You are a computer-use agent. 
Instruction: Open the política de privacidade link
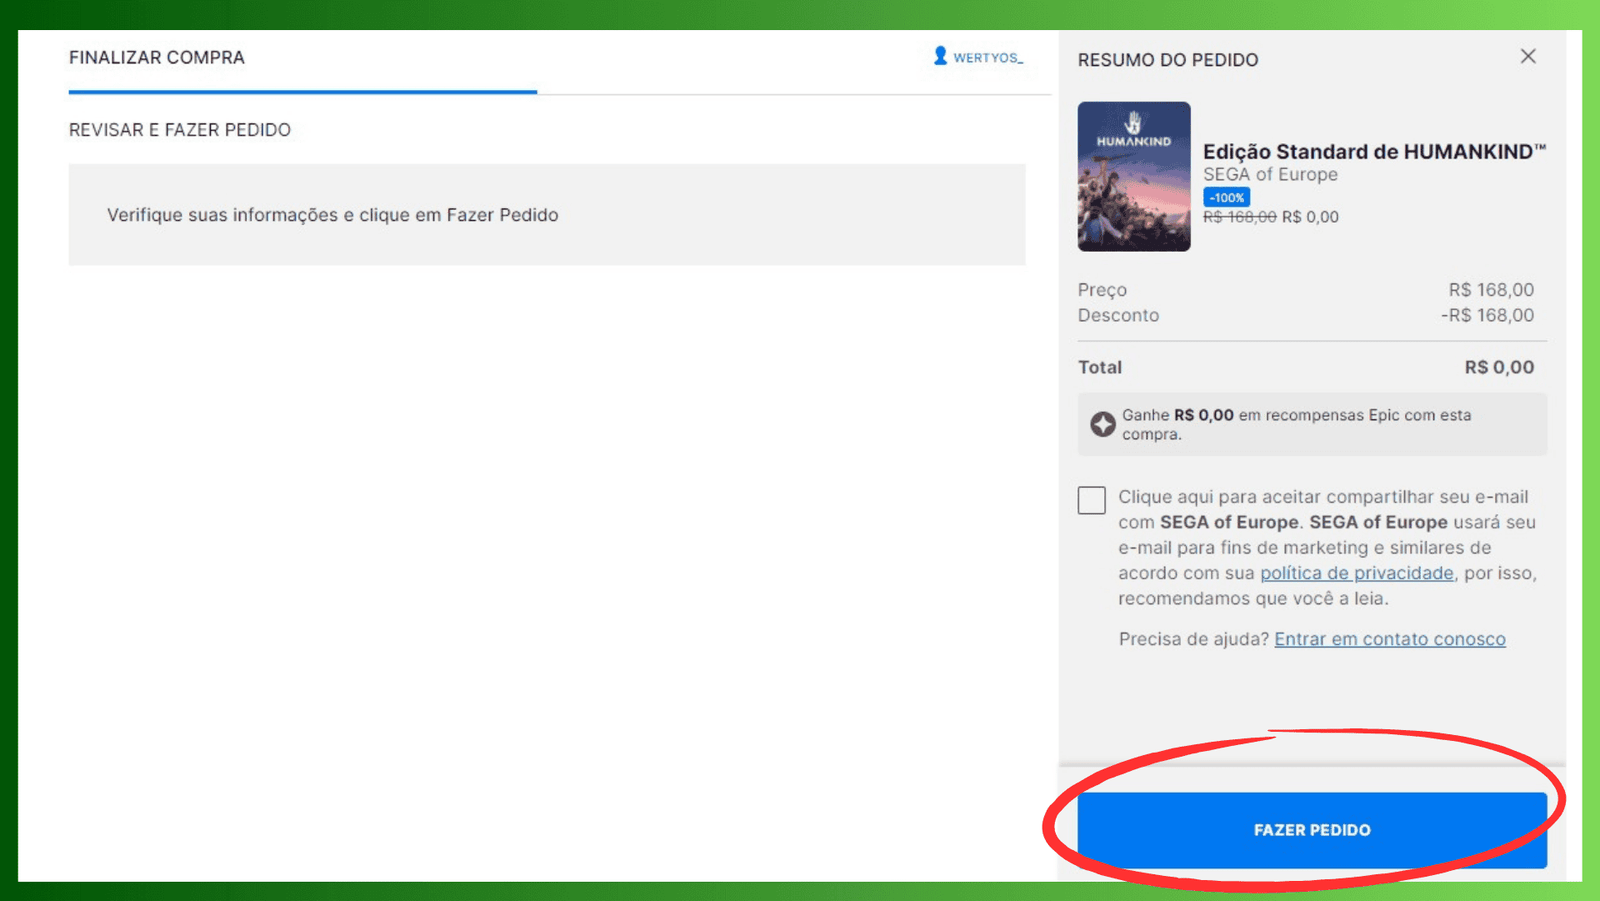point(1356,573)
